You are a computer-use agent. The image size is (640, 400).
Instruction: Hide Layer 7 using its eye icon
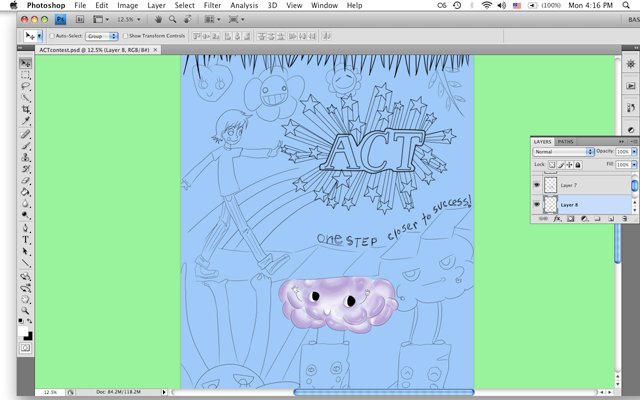coord(537,186)
